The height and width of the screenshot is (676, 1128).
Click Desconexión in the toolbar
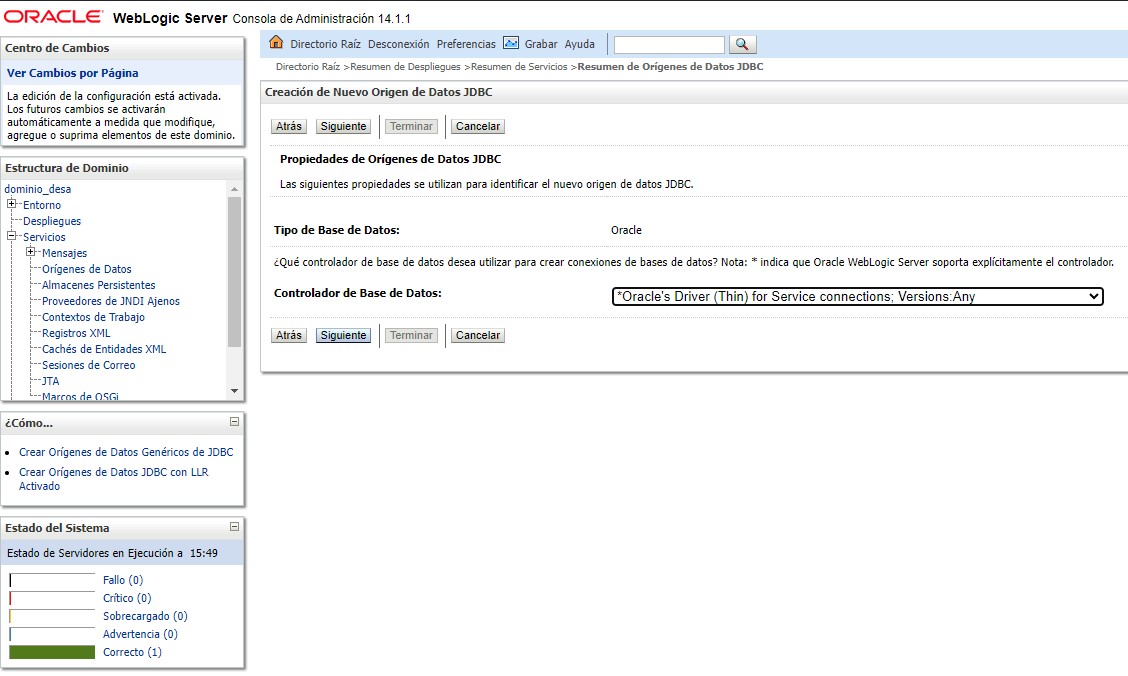[x=399, y=44]
